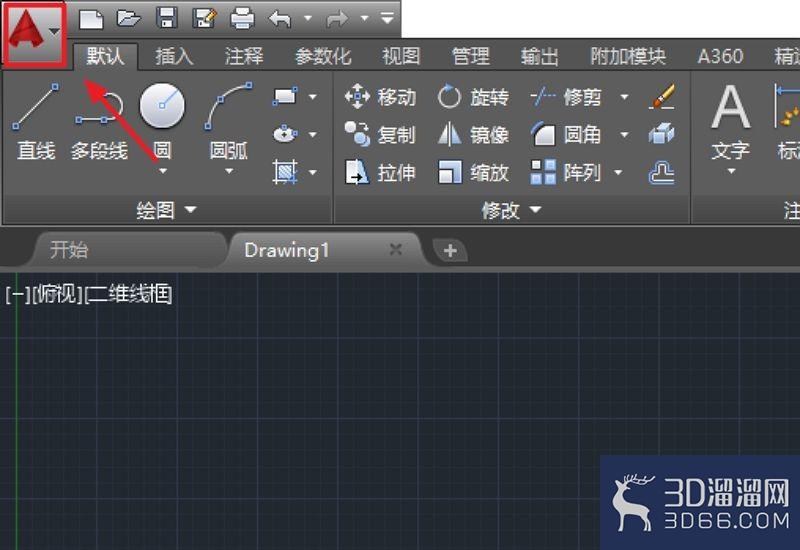Open the 阵列 array dropdown arrow
Viewport: 800px width, 550px height.
click(x=618, y=172)
